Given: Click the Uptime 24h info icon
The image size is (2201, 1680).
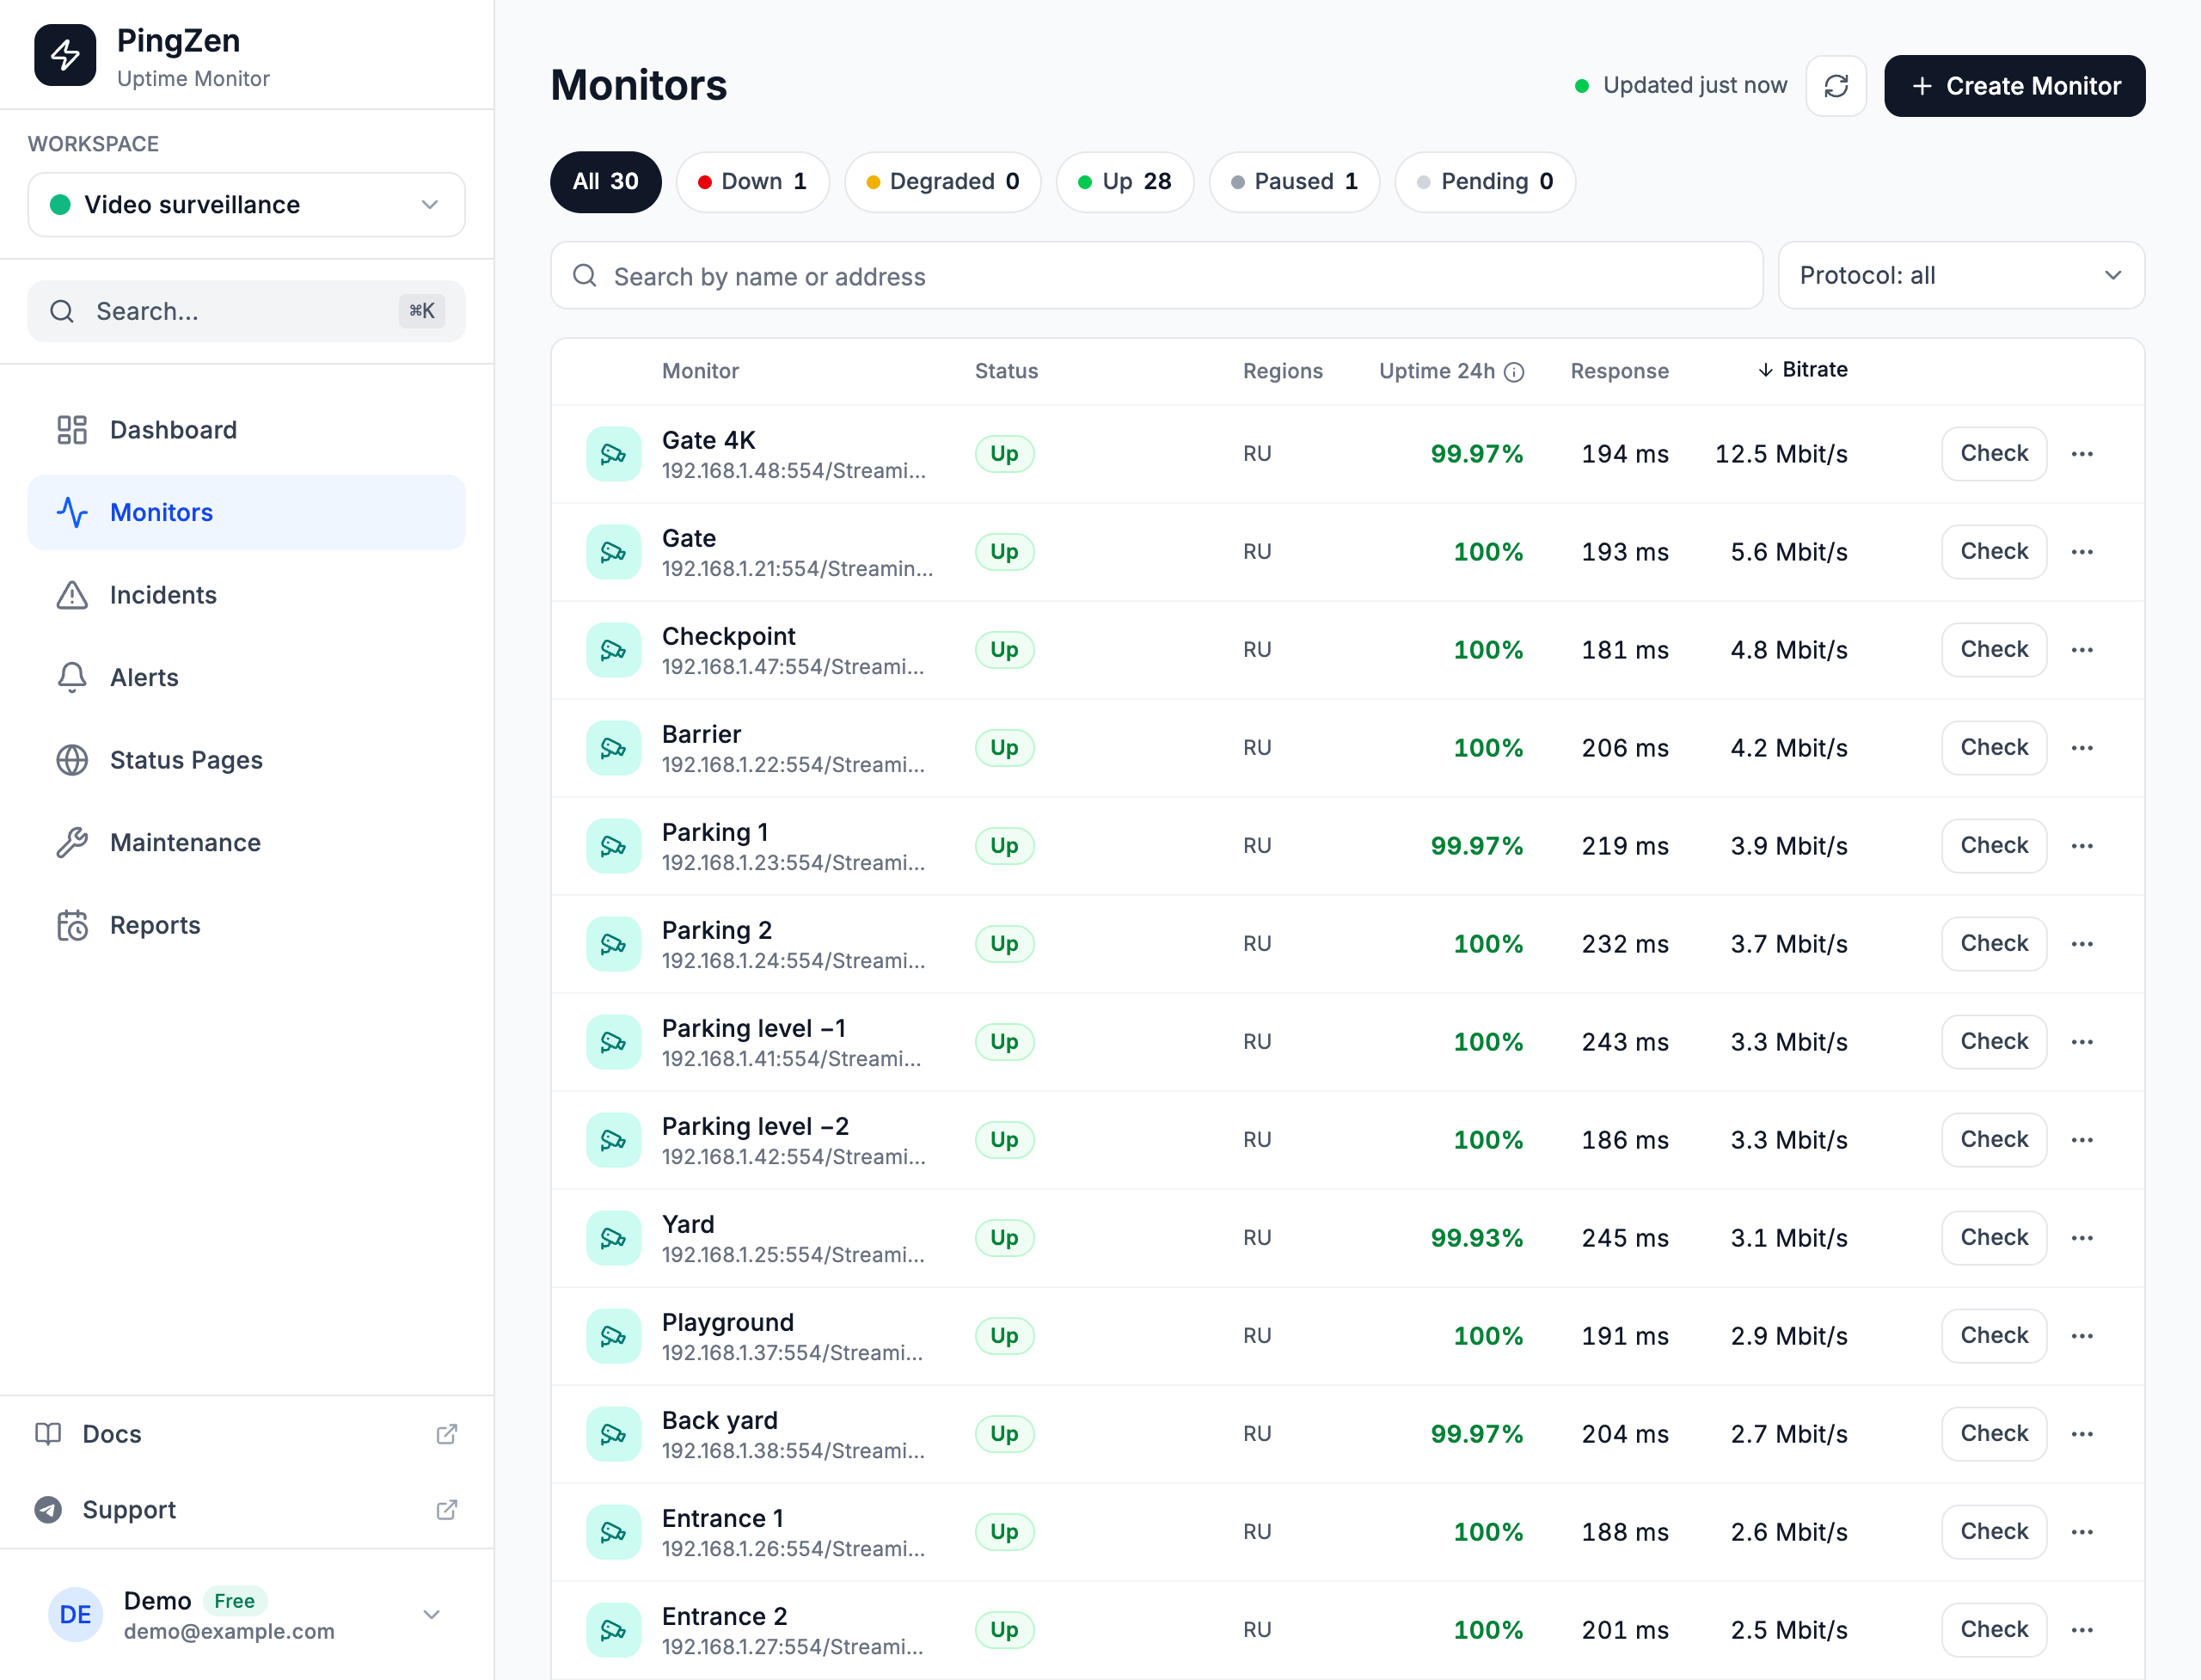Looking at the screenshot, I should [x=1515, y=372].
